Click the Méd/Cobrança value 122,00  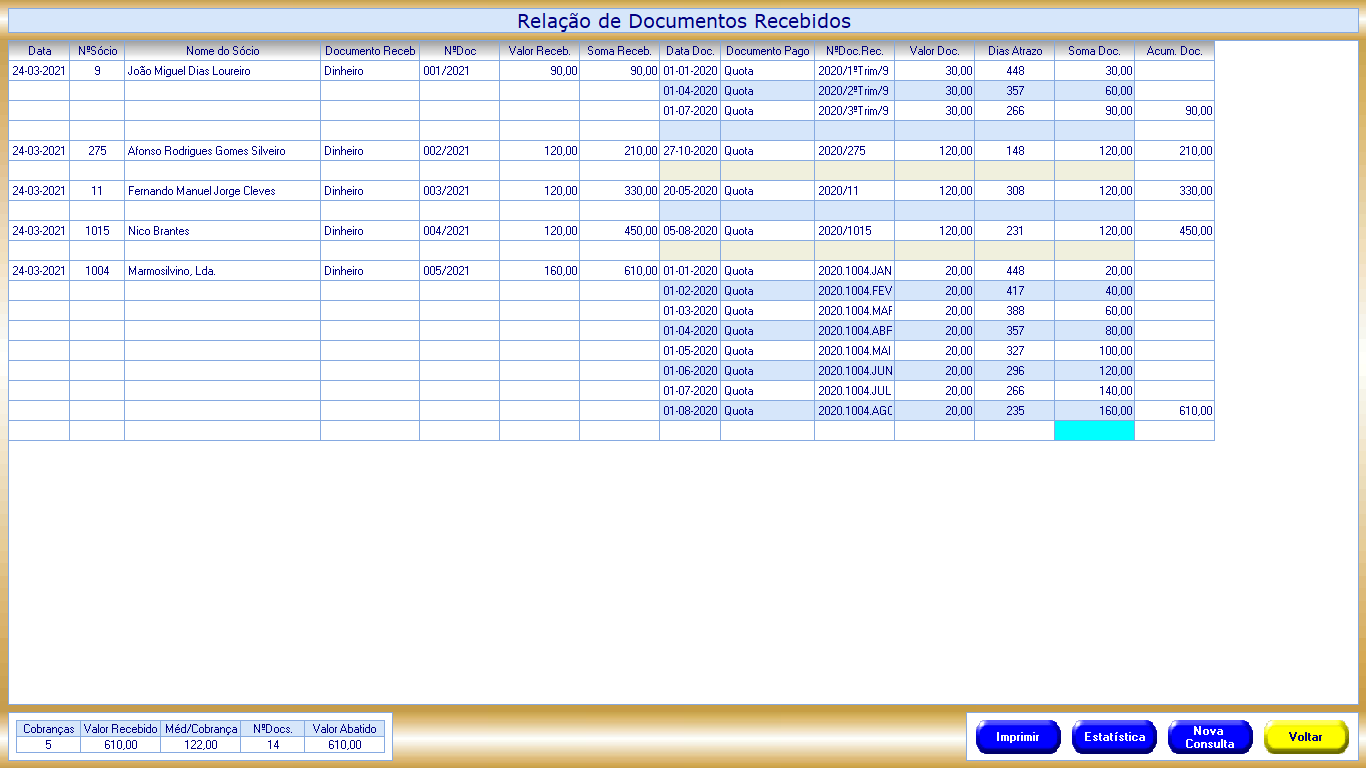[200, 745]
